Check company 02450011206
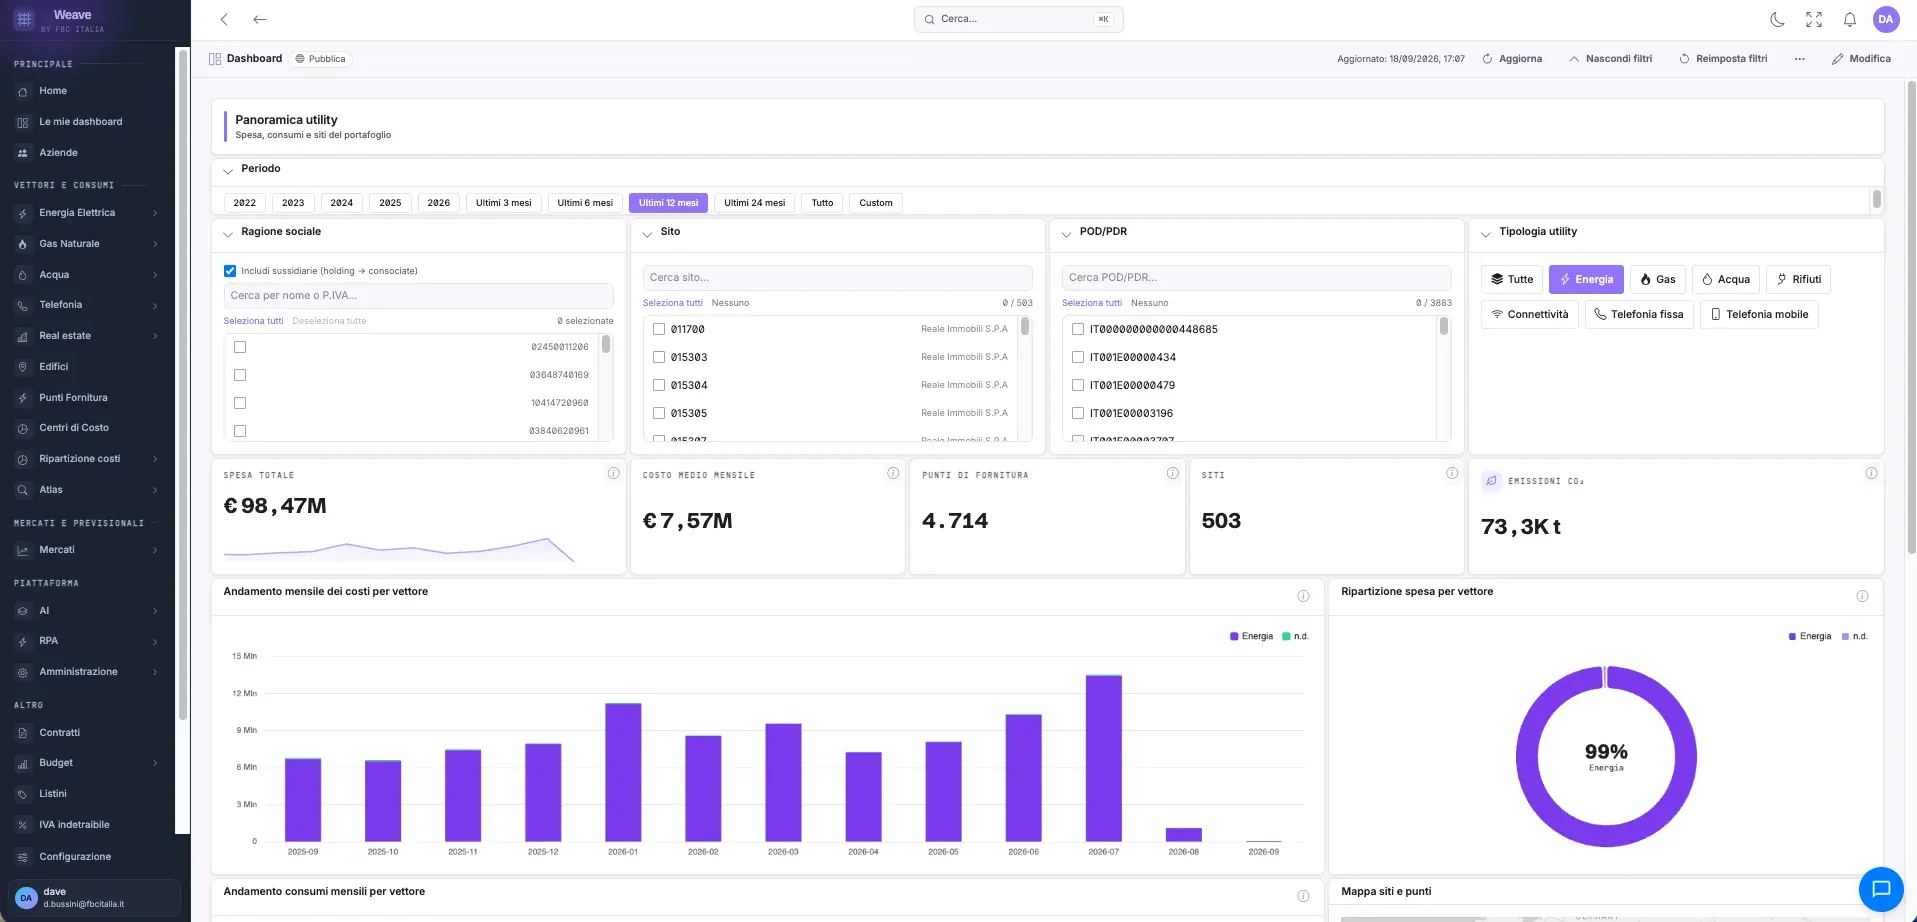This screenshot has width=1917, height=922. pos(240,347)
